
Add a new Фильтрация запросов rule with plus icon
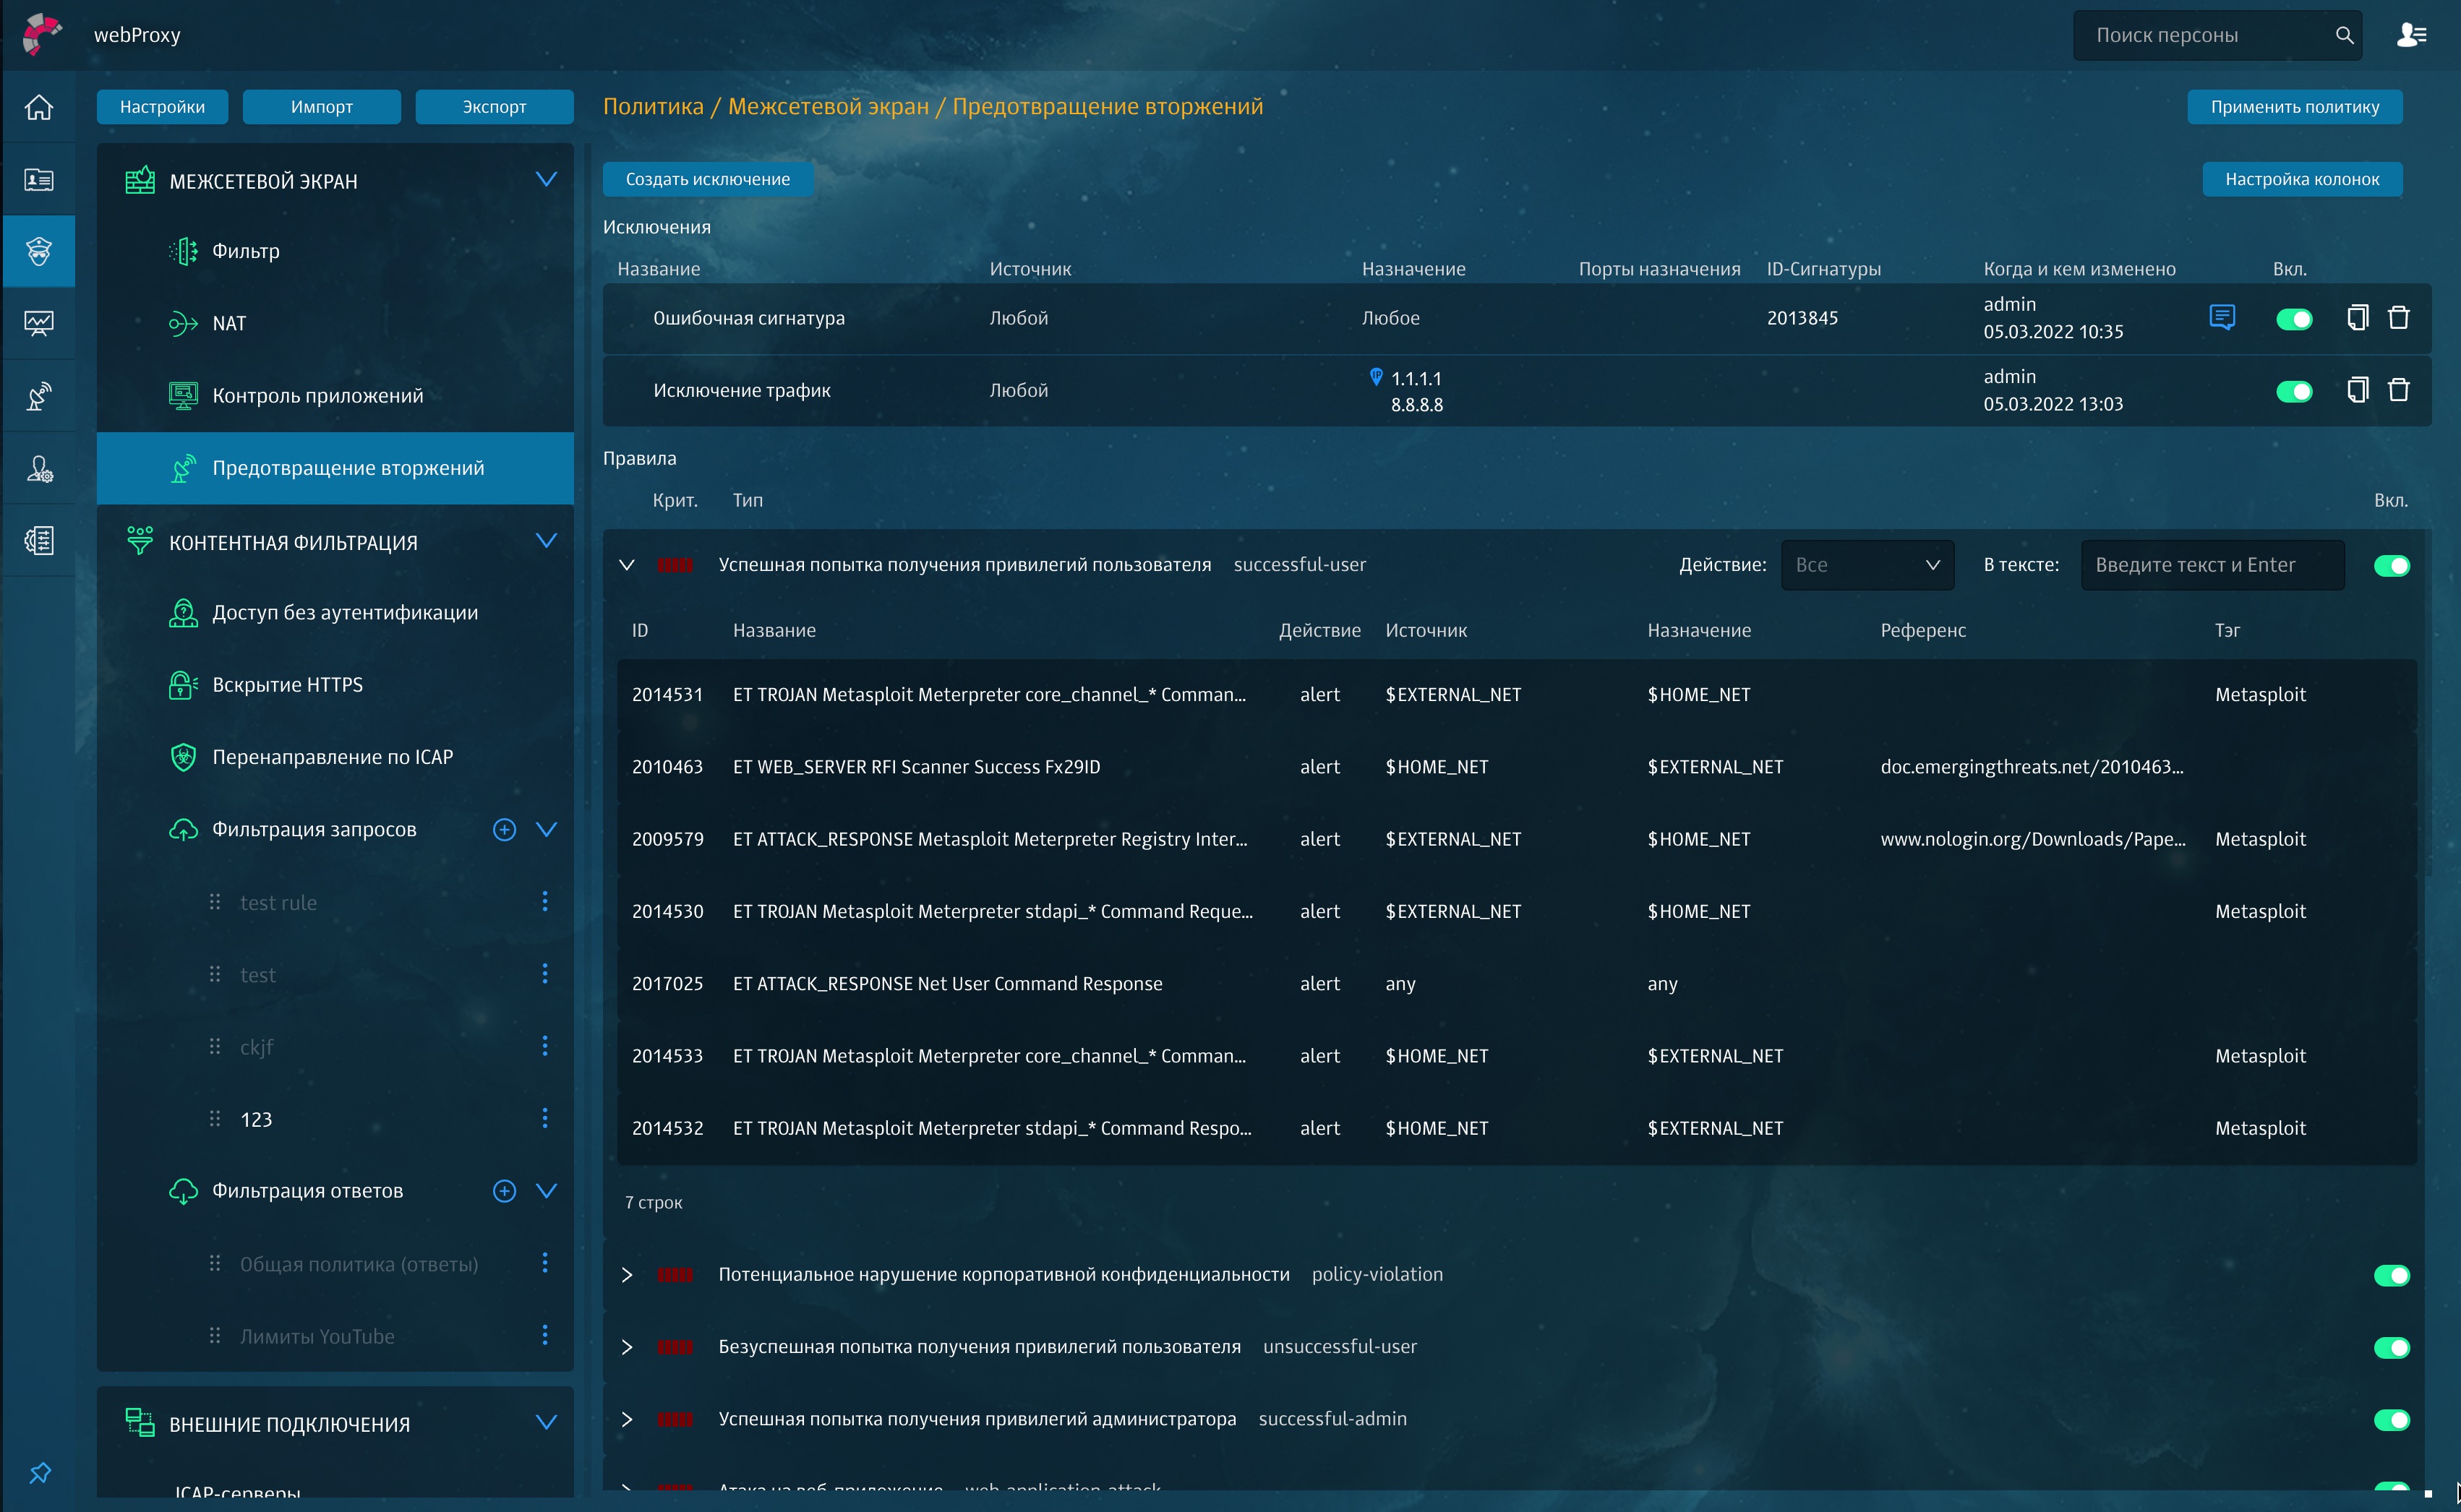coord(504,829)
